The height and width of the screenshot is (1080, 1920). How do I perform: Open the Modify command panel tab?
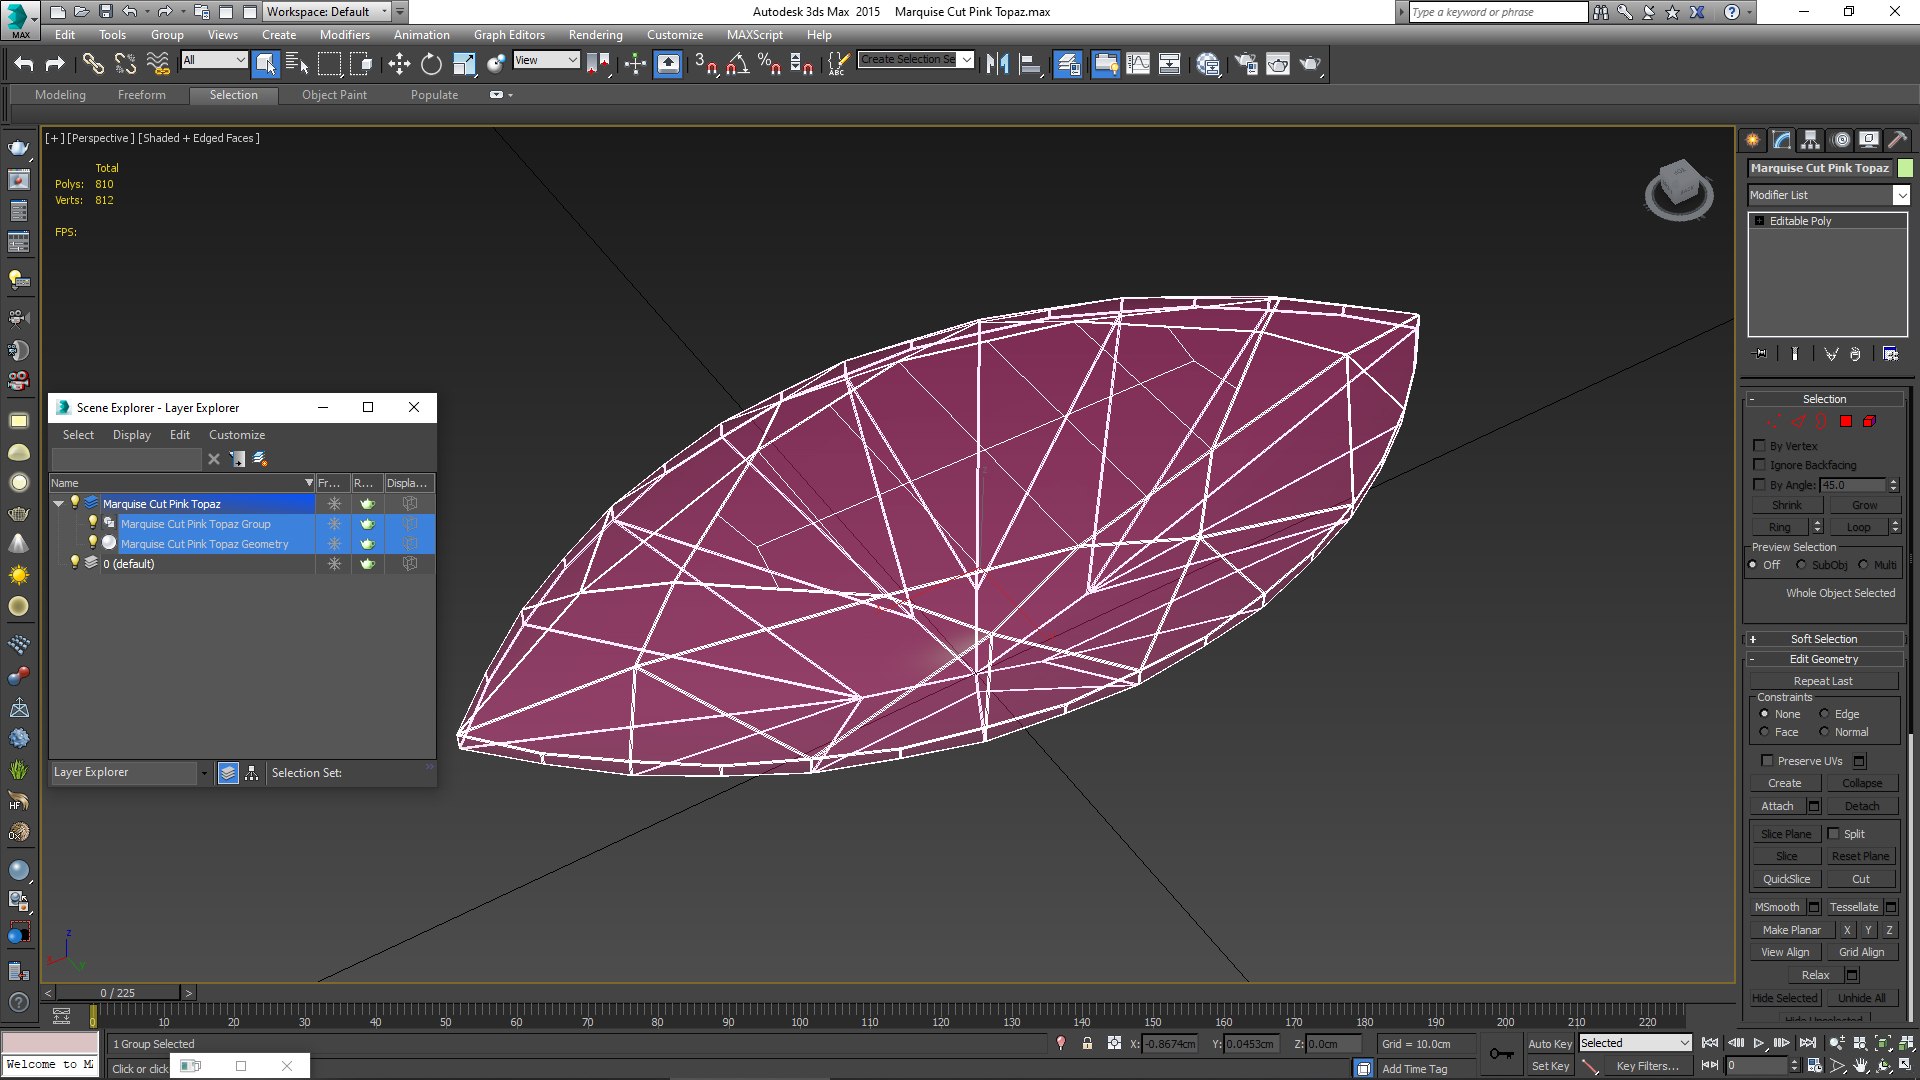[x=1781, y=140]
